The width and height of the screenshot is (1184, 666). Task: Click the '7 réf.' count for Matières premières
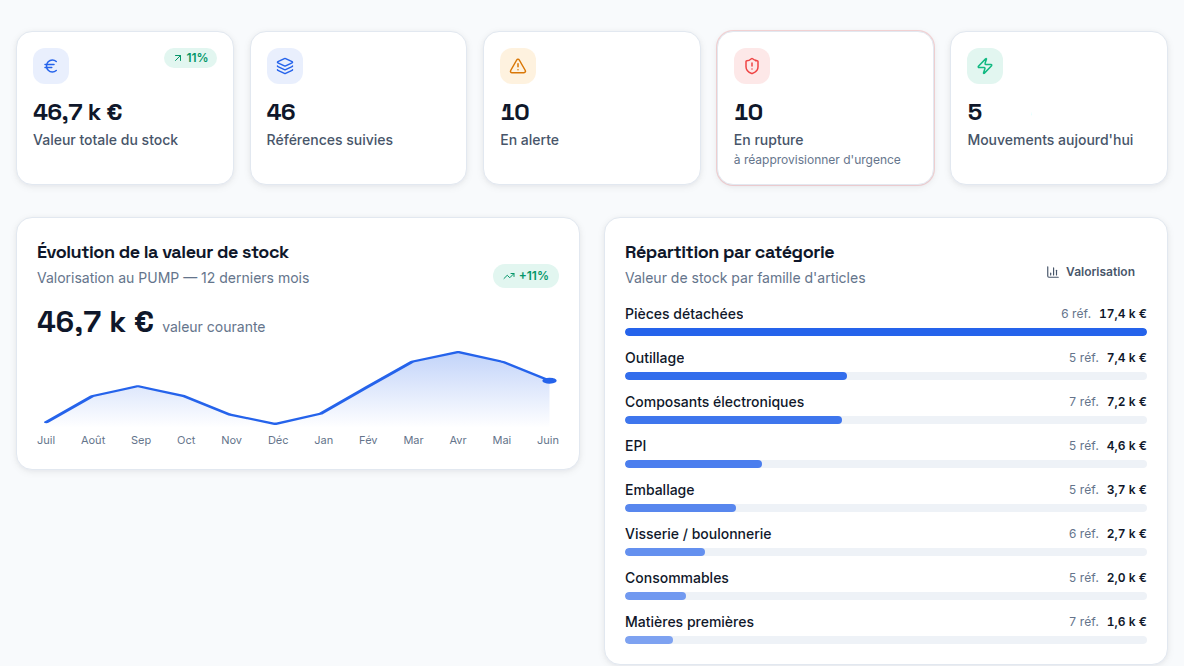tap(1084, 622)
